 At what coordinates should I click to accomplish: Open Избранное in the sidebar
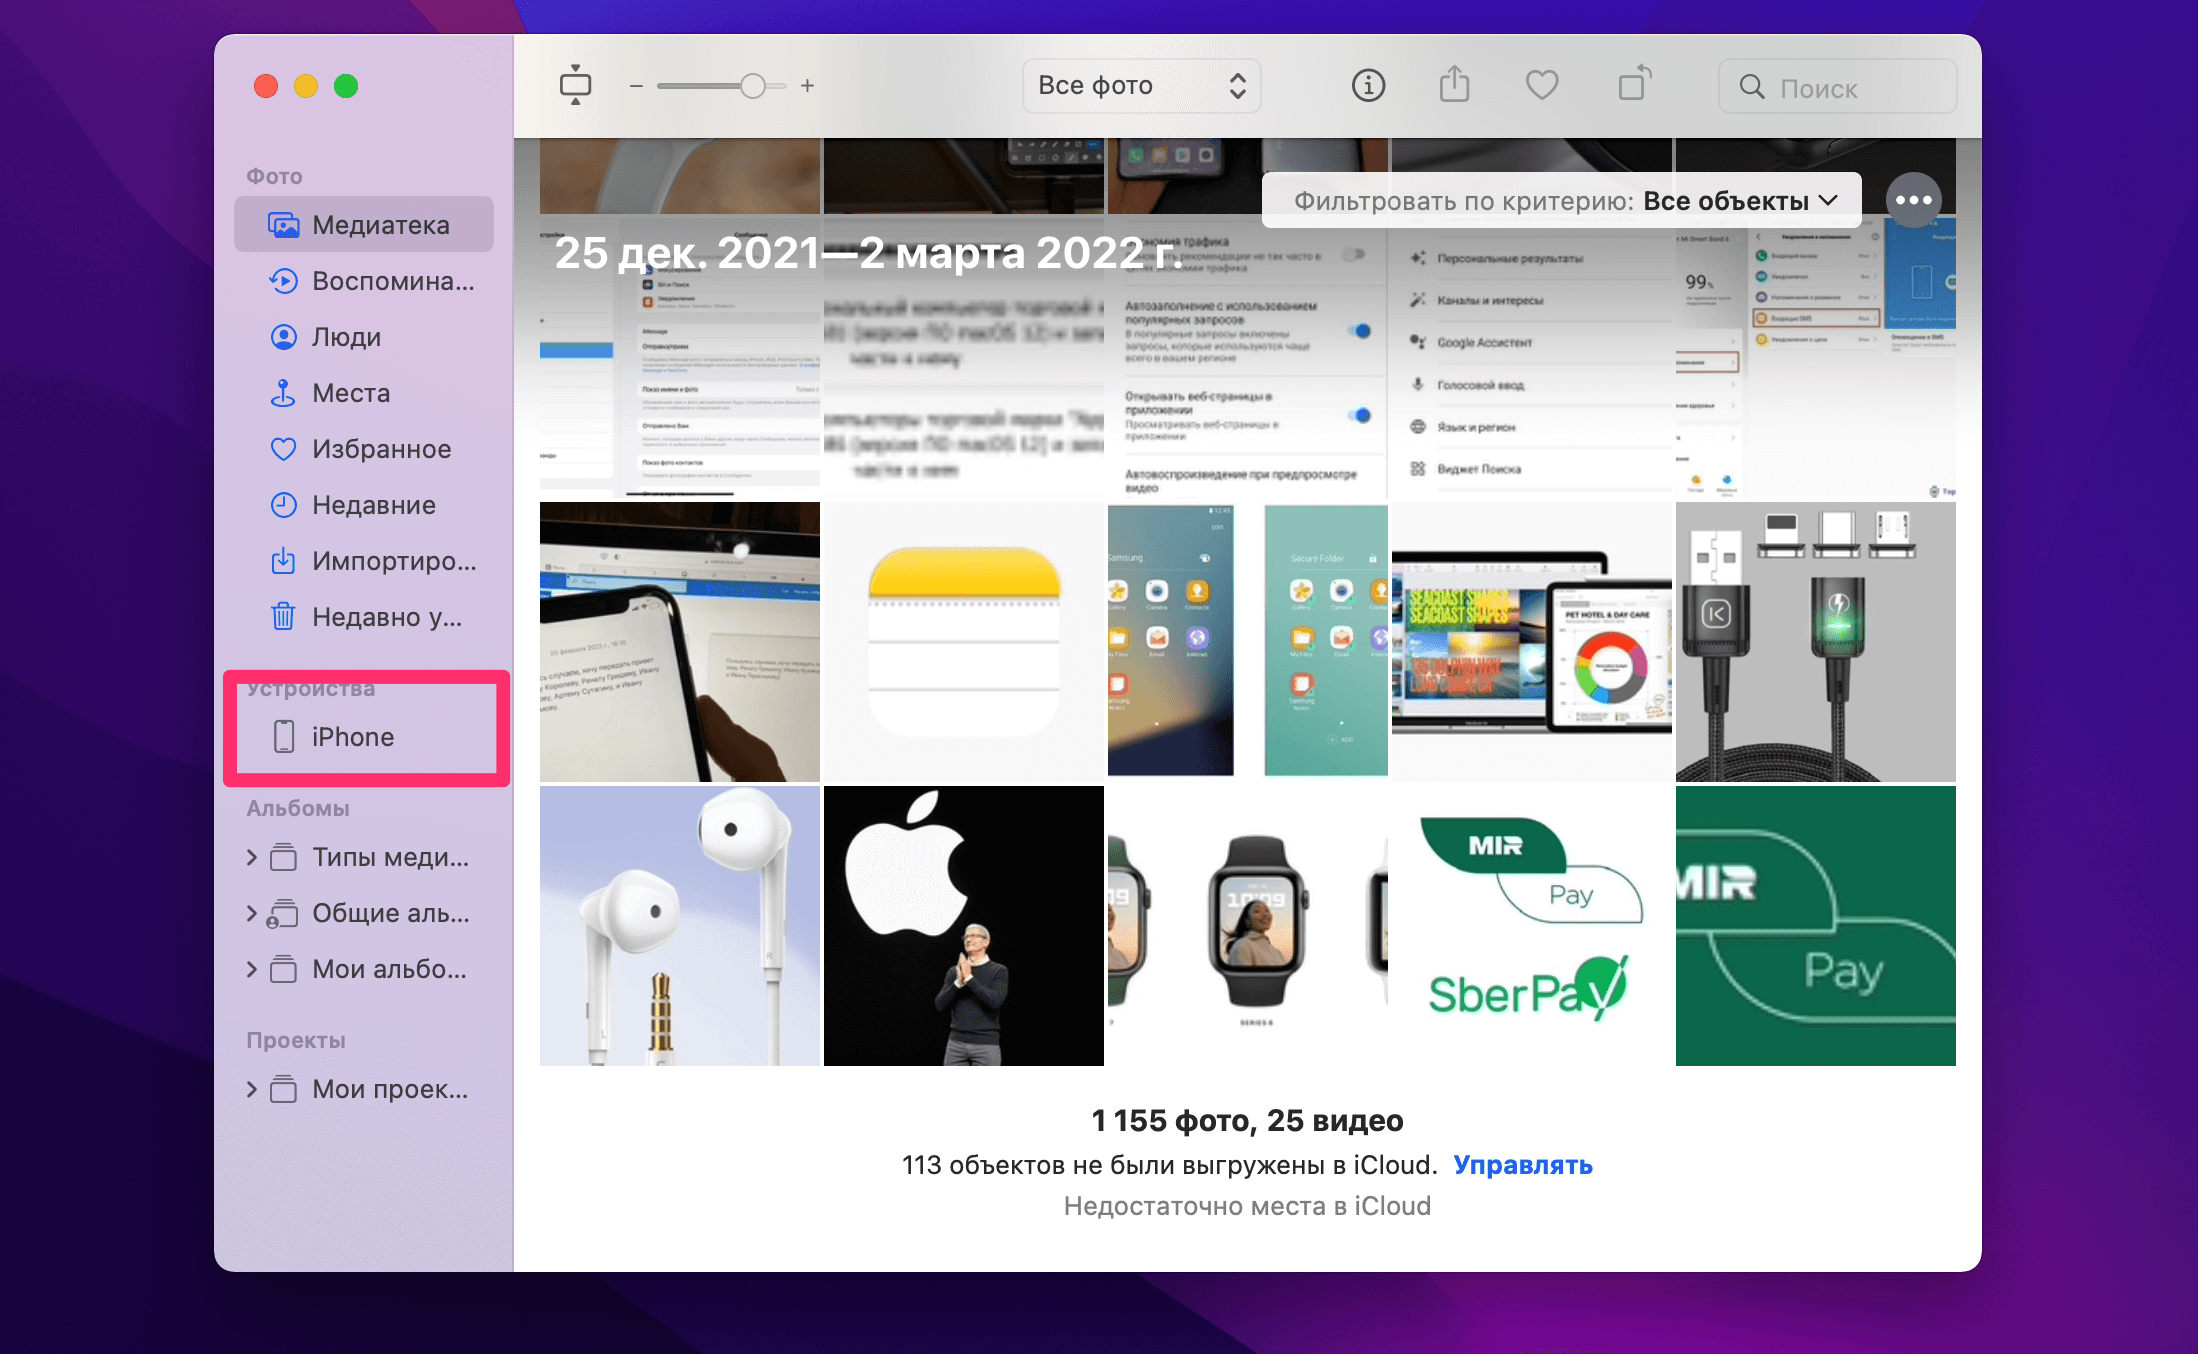click(x=380, y=449)
